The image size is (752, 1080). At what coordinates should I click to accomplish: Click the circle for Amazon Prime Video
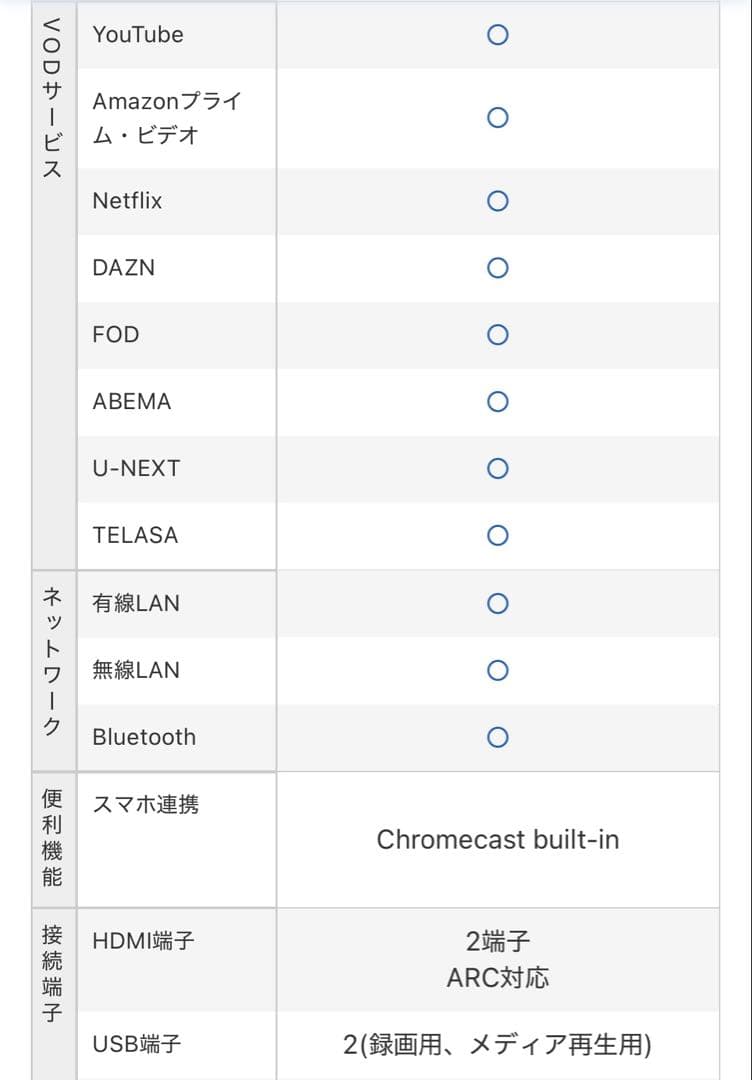497,118
